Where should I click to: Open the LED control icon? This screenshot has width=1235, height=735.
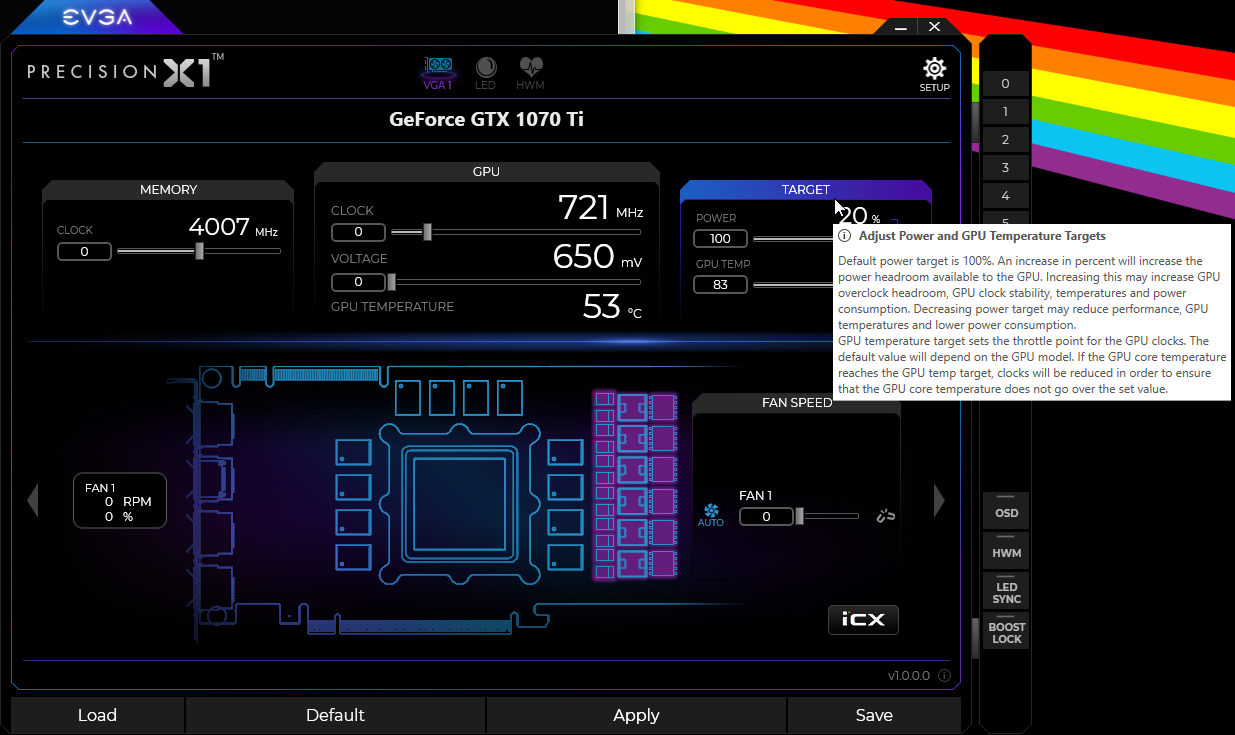pyautogui.click(x=485, y=72)
